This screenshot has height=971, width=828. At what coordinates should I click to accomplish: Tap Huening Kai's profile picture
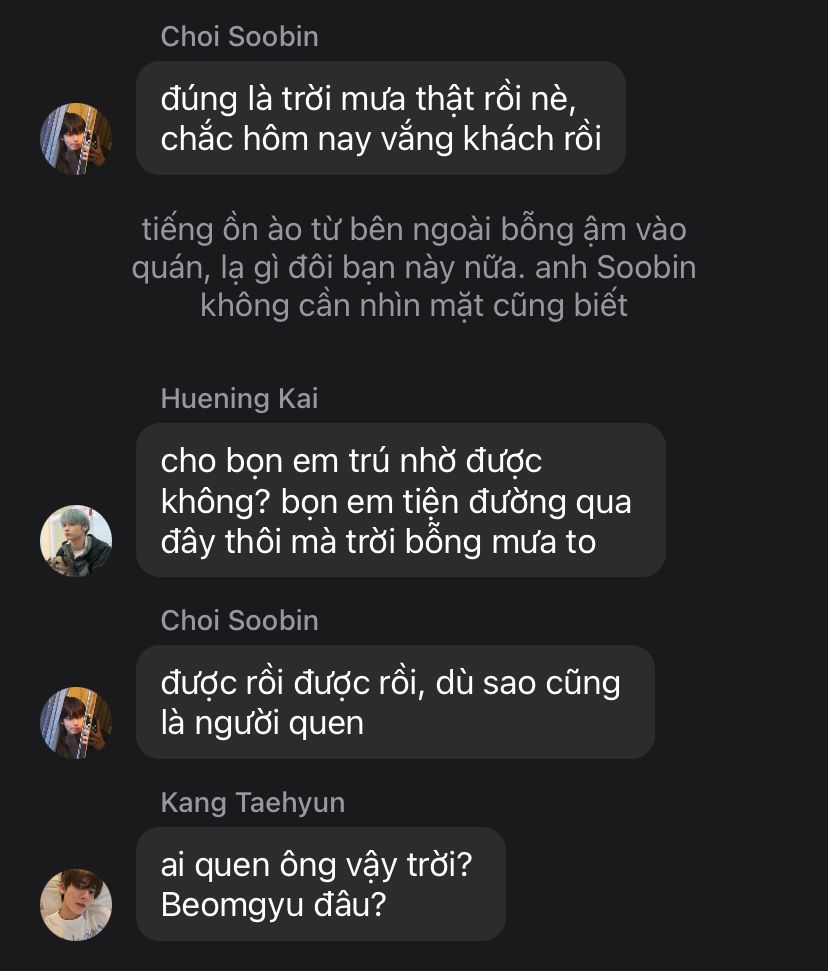click(x=76, y=541)
